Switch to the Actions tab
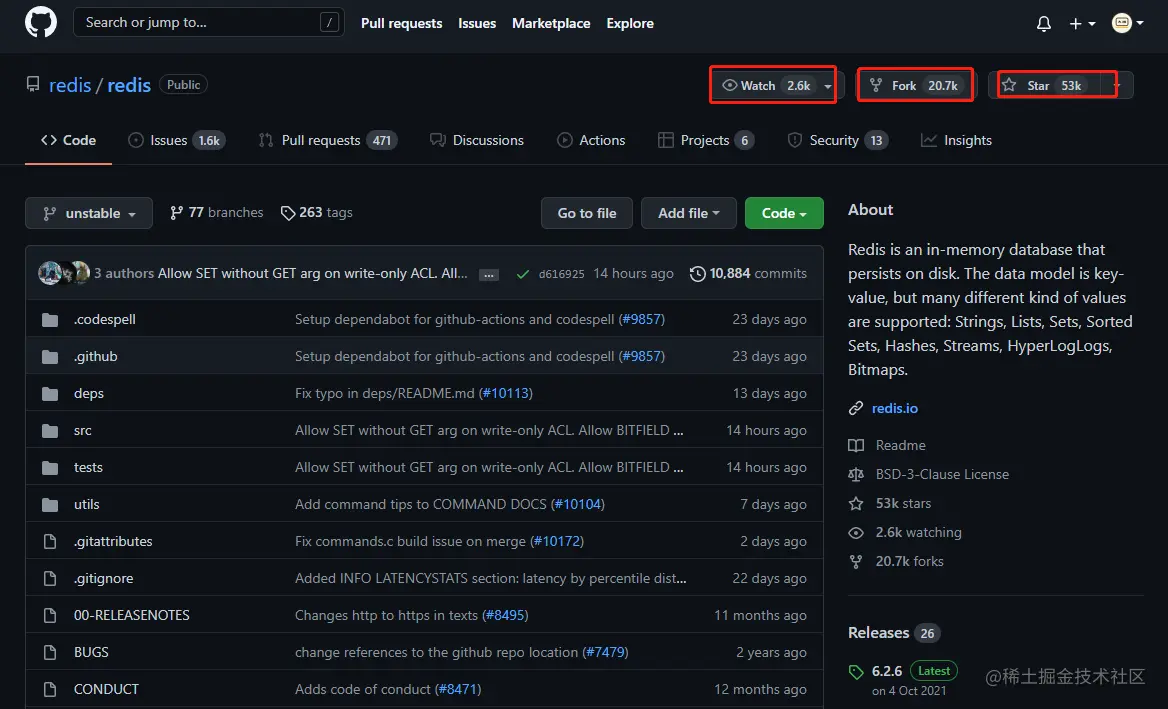The width and height of the screenshot is (1168, 709). tap(591, 140)
